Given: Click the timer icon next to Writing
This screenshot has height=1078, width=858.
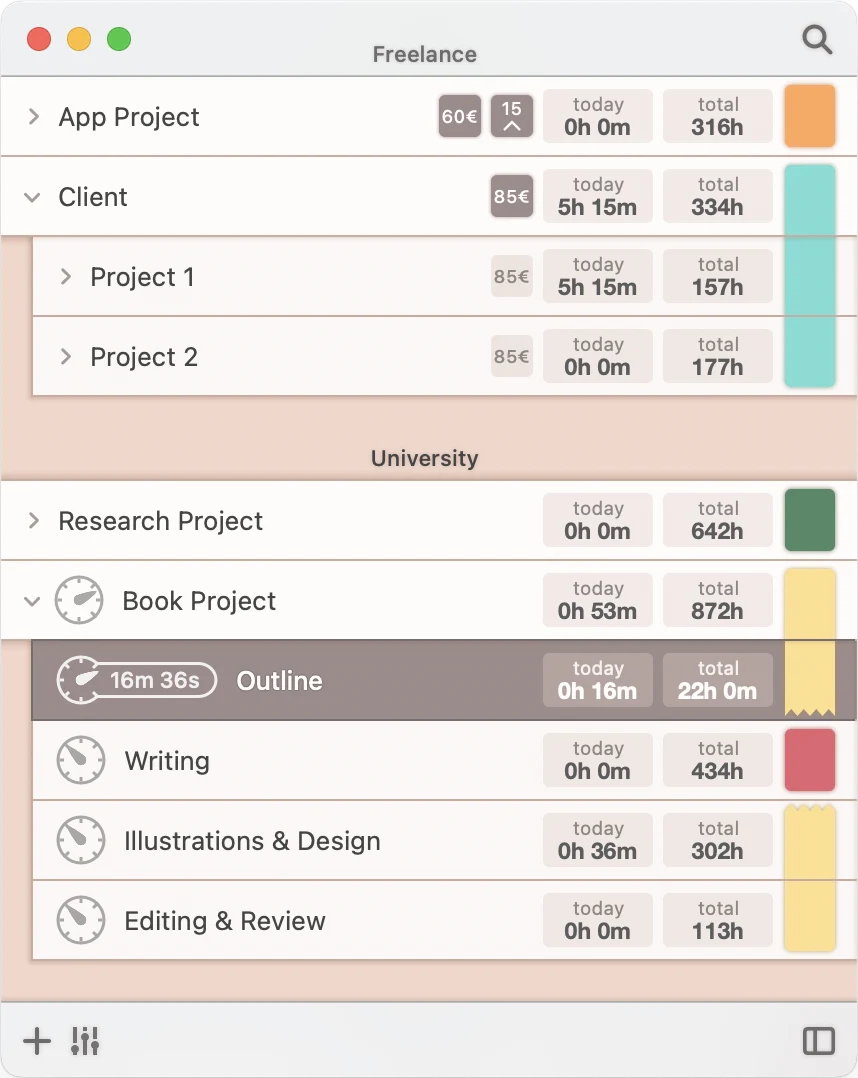Looking at the screenshot, I should point(80,760).
